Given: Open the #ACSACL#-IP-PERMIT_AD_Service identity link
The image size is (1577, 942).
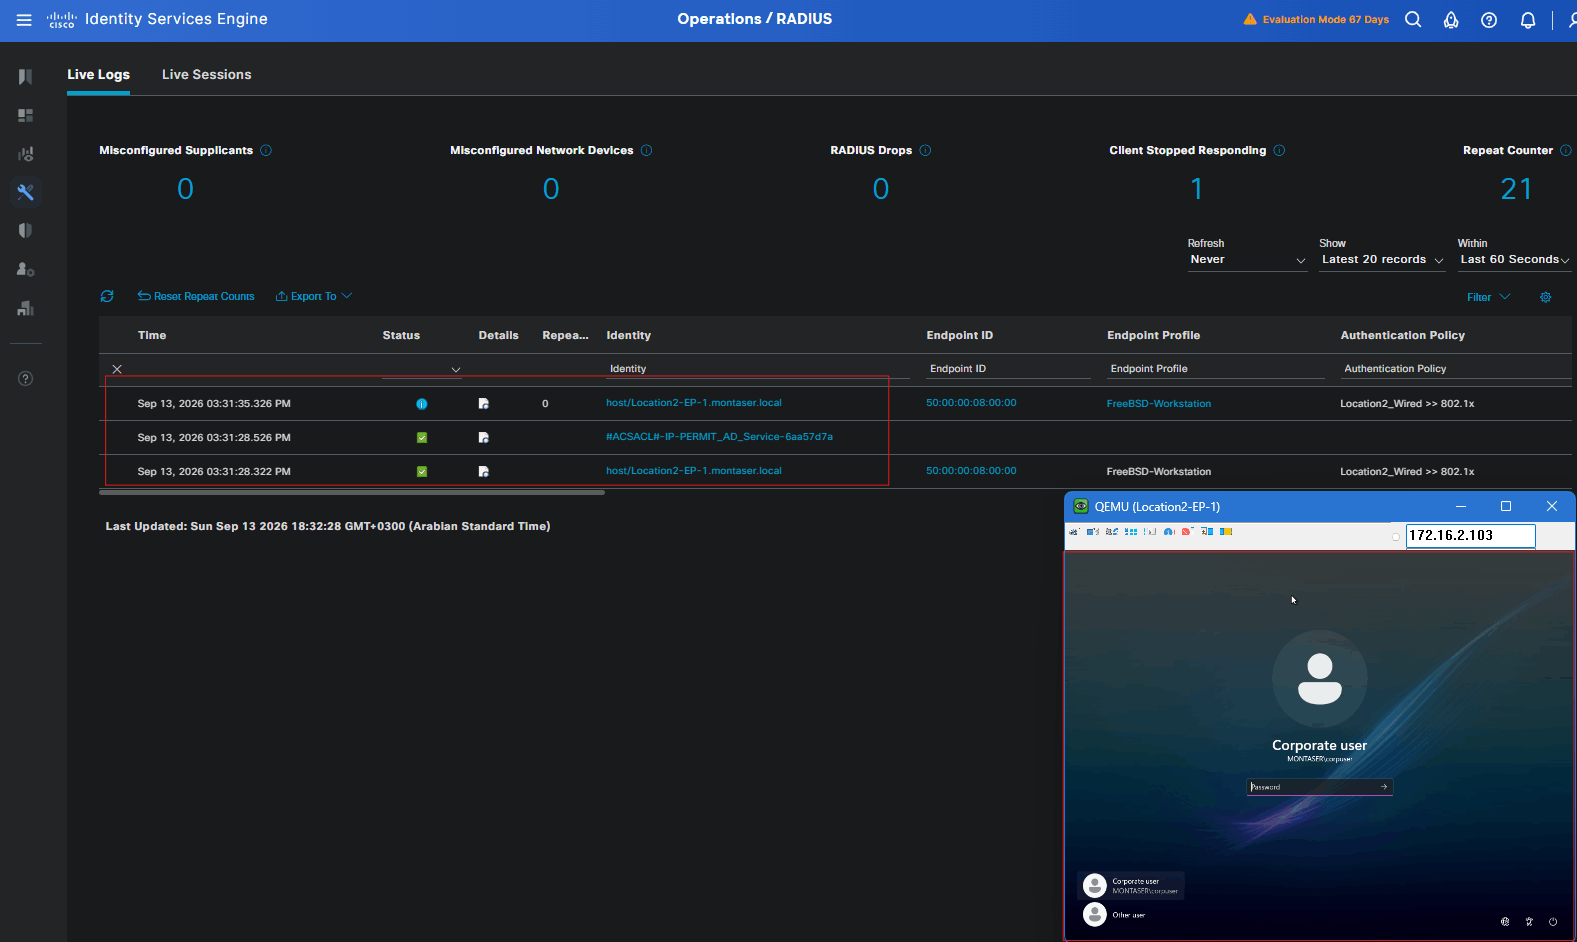Looking at the screenshot, I should [719, 437].
